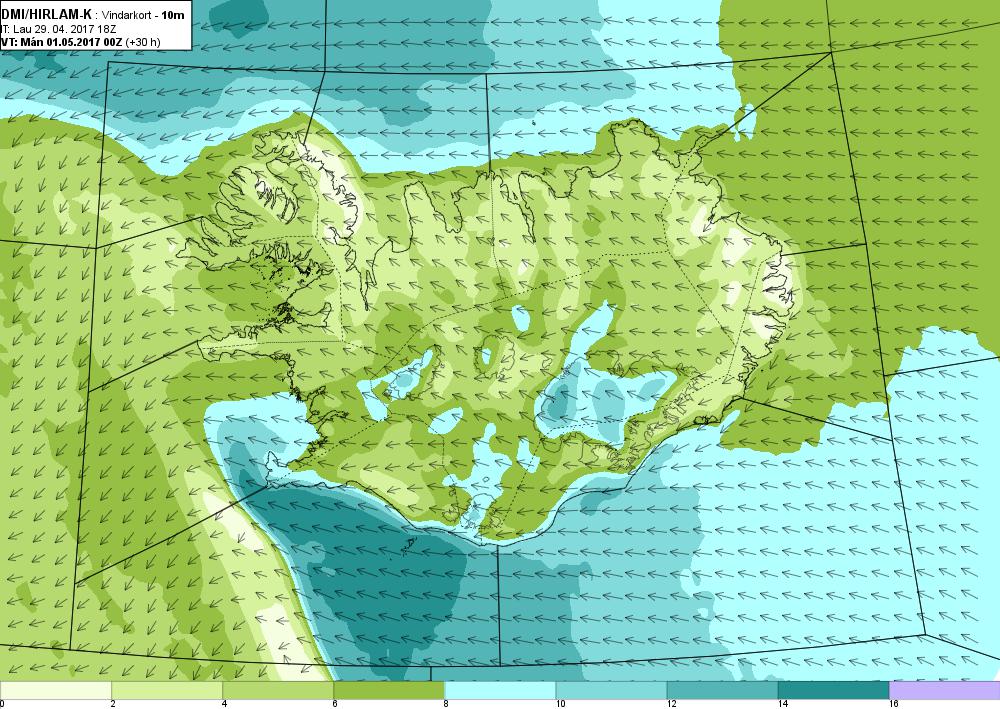This screenshot has width=1000, height=709.
Task: Click the small Grímsey island dot north of Iceland
Action: coord(533,122)
